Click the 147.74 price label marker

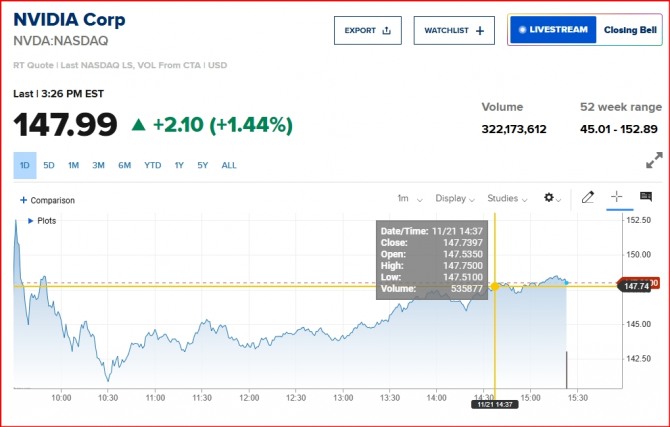(636, 286)
